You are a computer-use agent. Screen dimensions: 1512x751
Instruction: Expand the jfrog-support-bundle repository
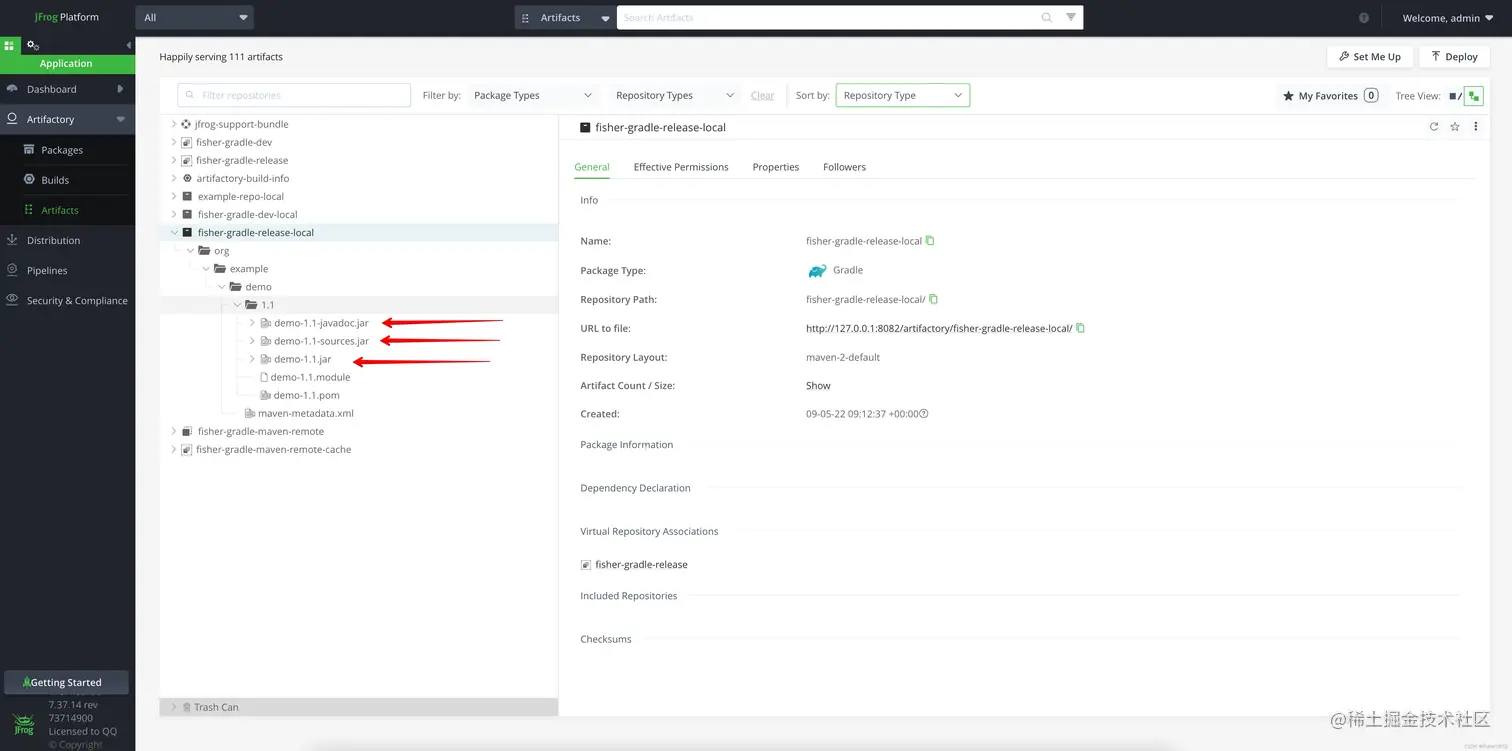[174, 124]
